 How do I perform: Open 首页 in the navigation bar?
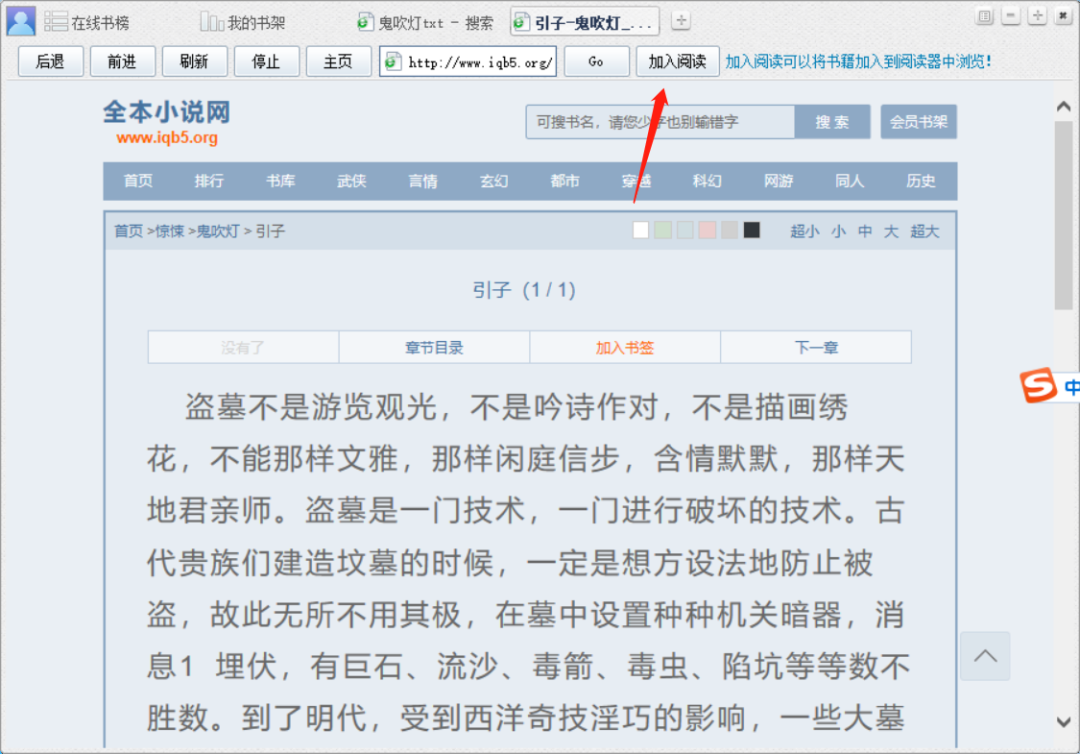coord(138,181)
